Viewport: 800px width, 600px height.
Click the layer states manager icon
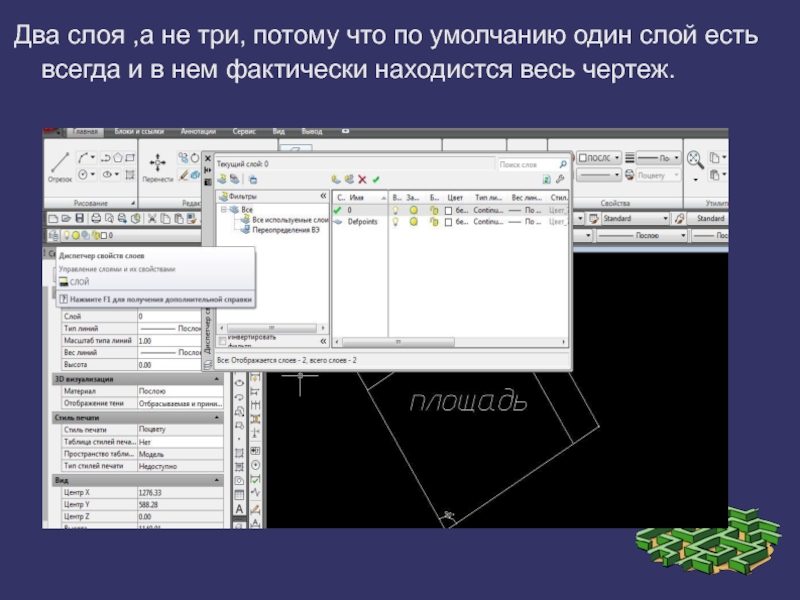pos(253,179)
